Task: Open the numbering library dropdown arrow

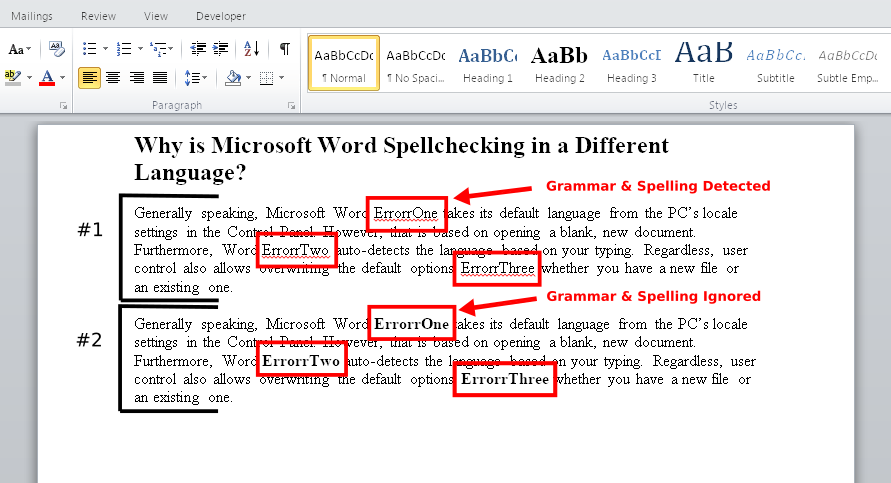Action: click(140, 49)
